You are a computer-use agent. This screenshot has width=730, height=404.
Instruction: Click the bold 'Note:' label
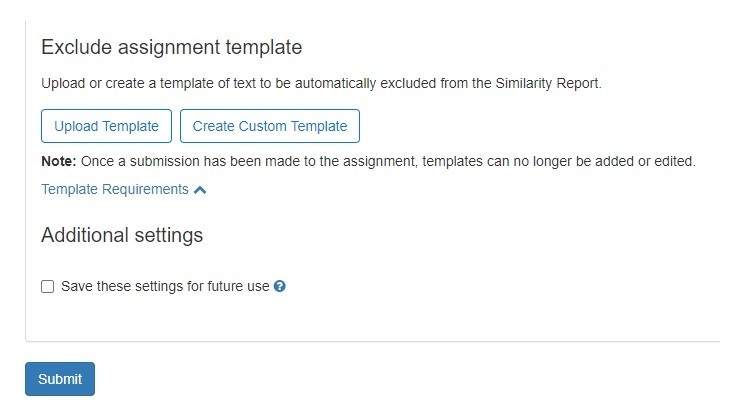pyautogui.click(x=58, y=160)
